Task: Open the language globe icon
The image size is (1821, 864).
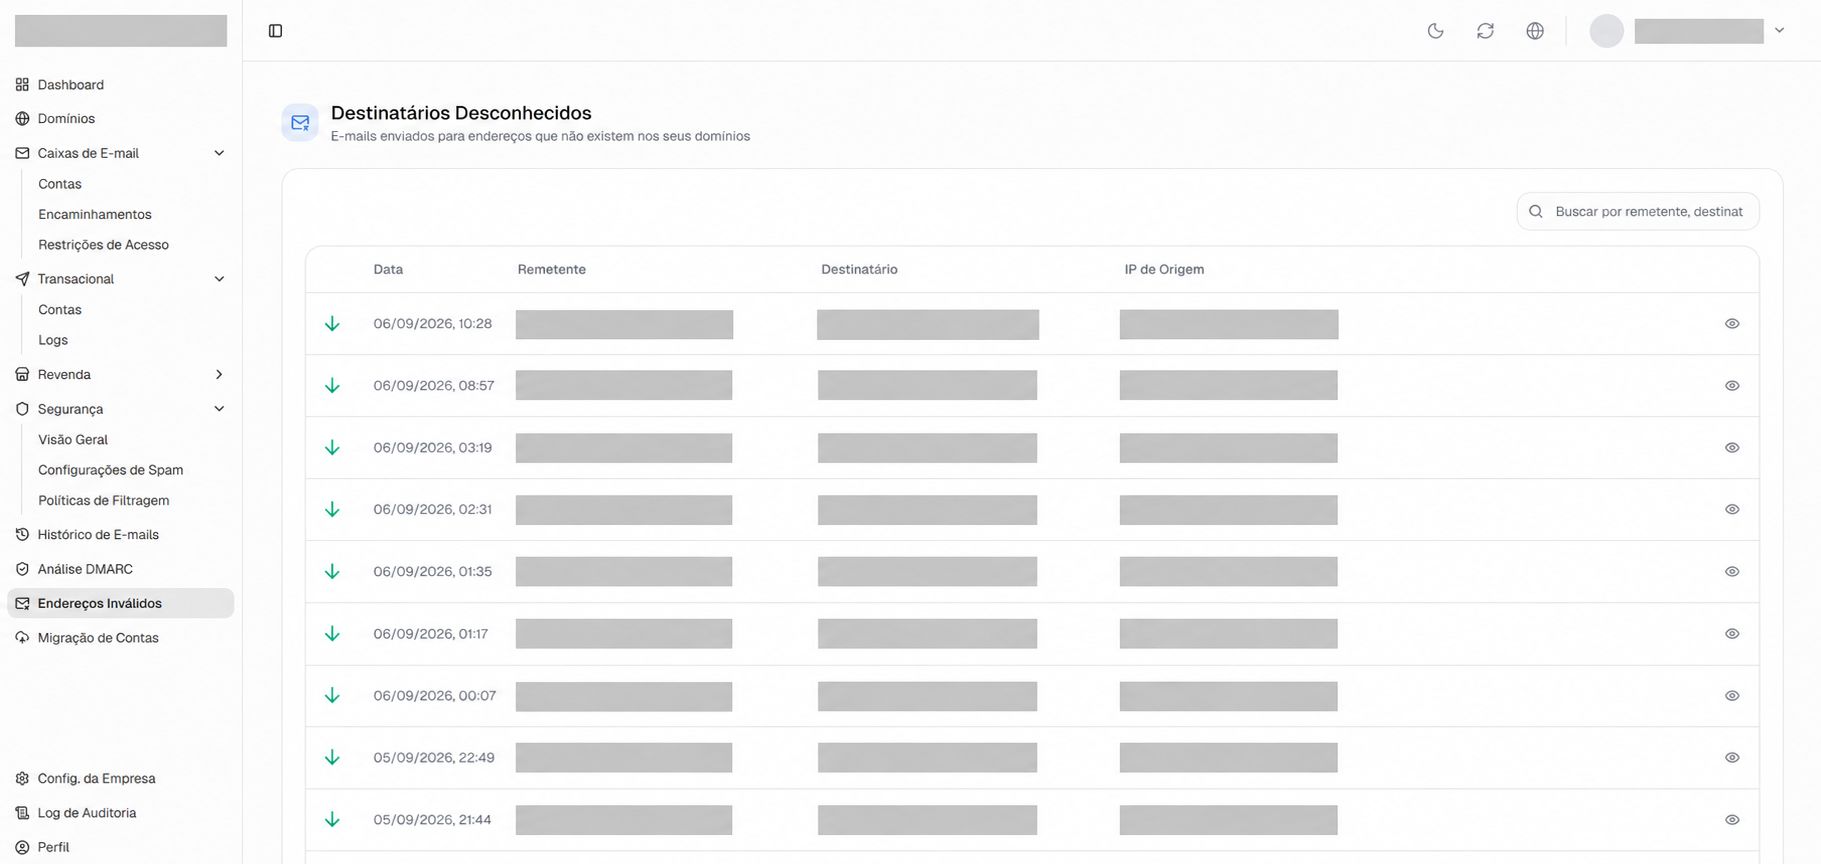Action: click(x=1535, y=31)
